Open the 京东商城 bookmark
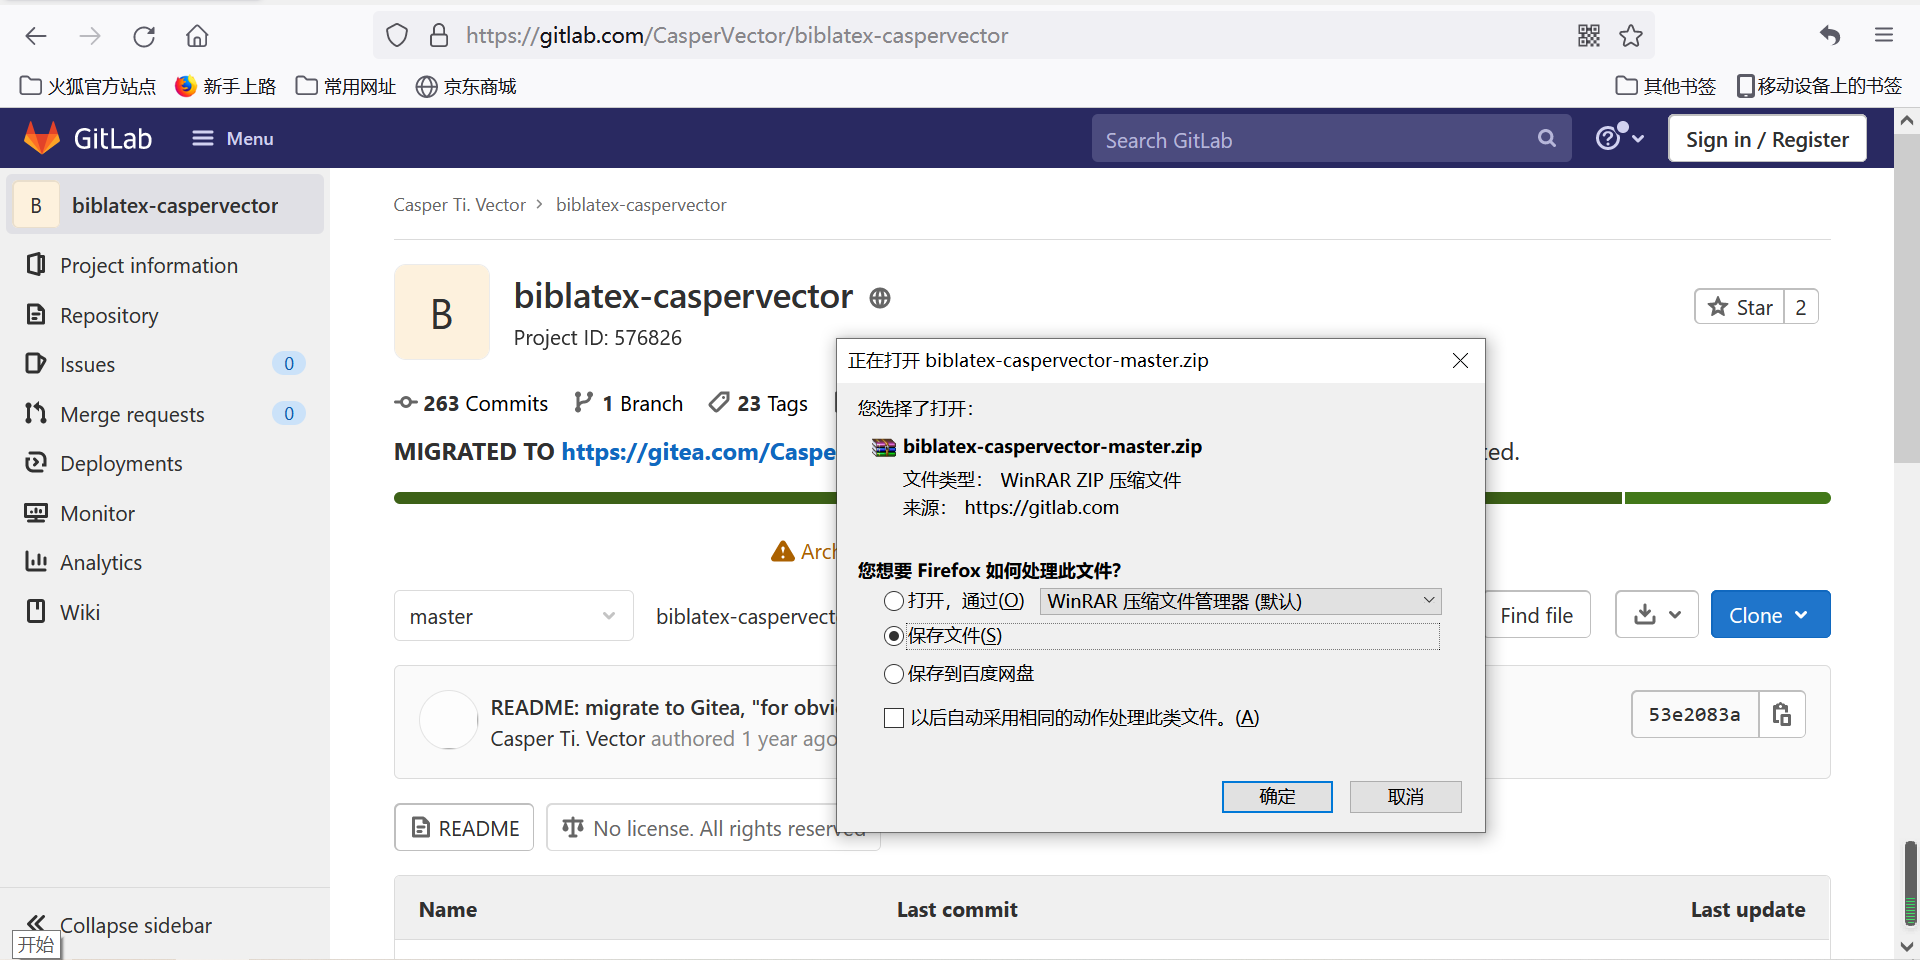This screenshot has height=960, width=1920. click(466, 86)
